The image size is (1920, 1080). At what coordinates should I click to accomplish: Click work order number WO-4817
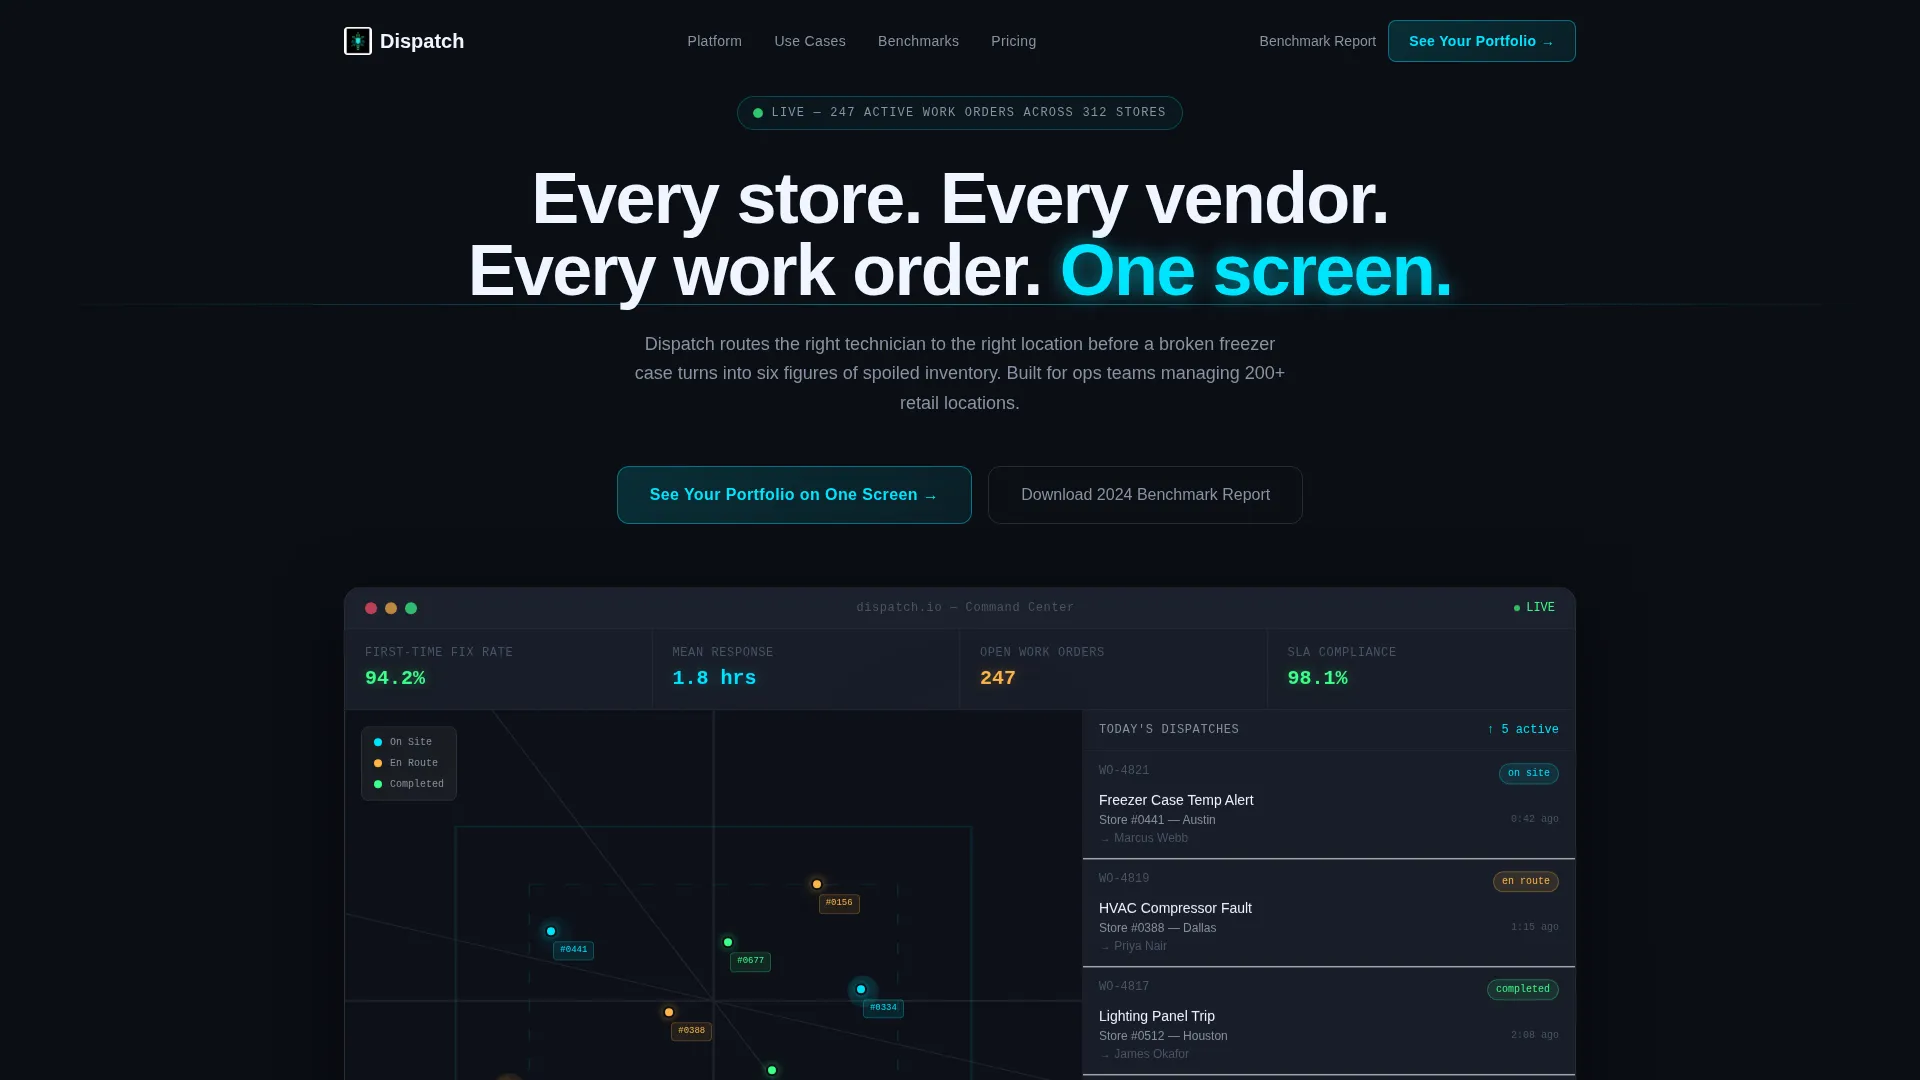coord(1124,987)
